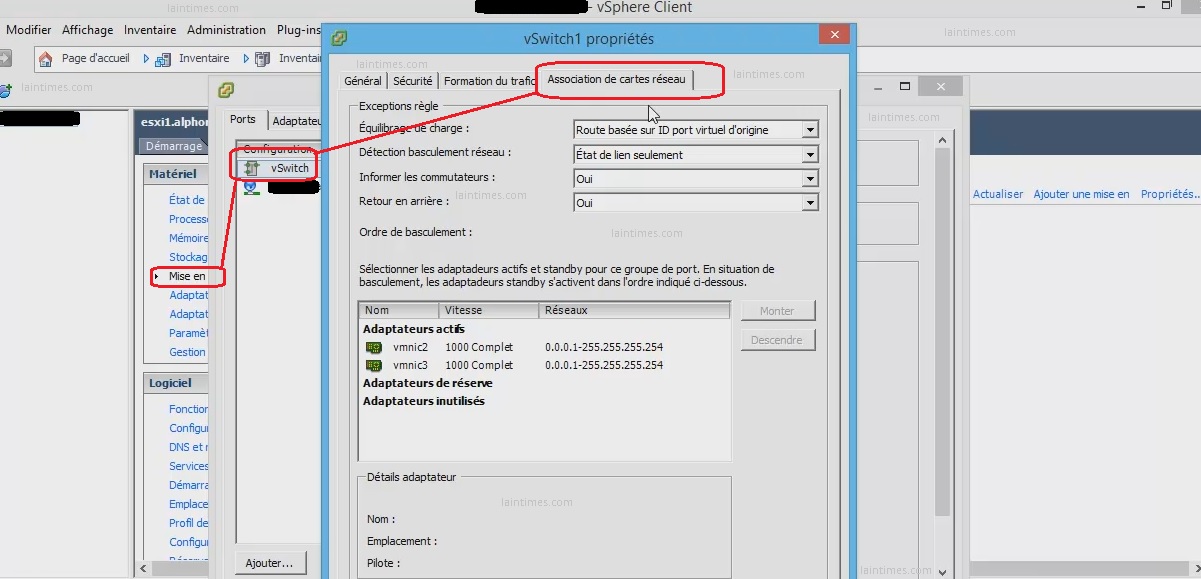Select the vmnic3 adapter name

point(410,365)
